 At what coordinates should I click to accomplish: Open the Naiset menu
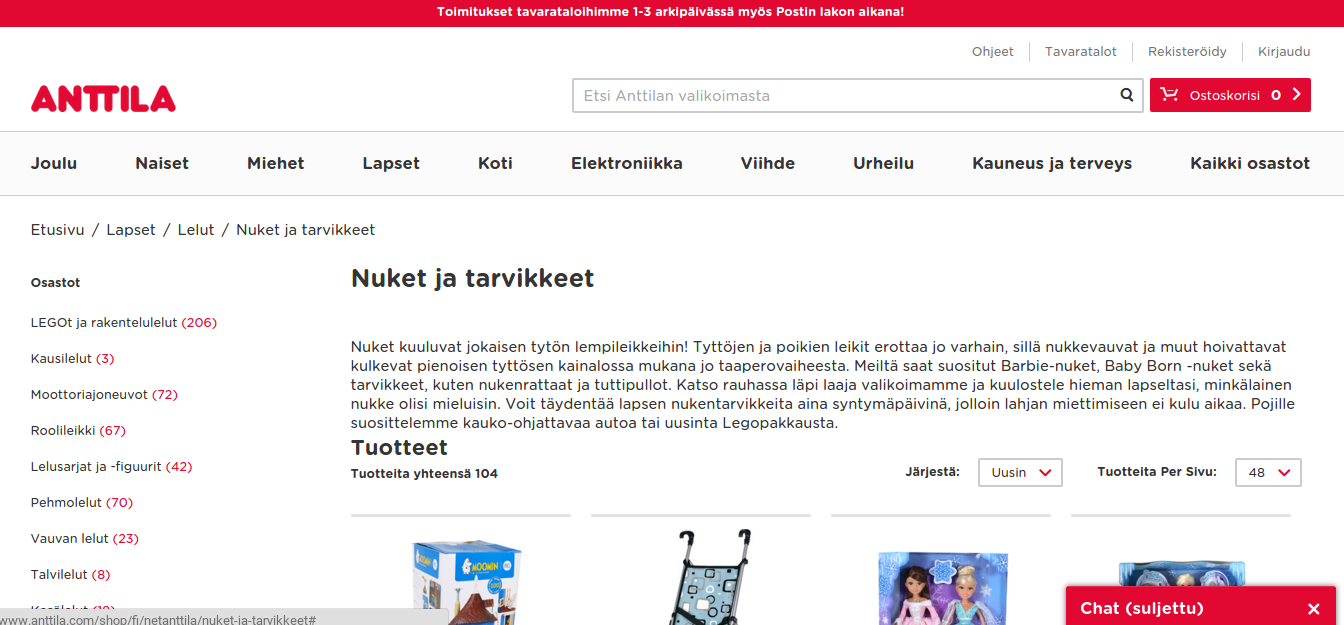(162, 163)
